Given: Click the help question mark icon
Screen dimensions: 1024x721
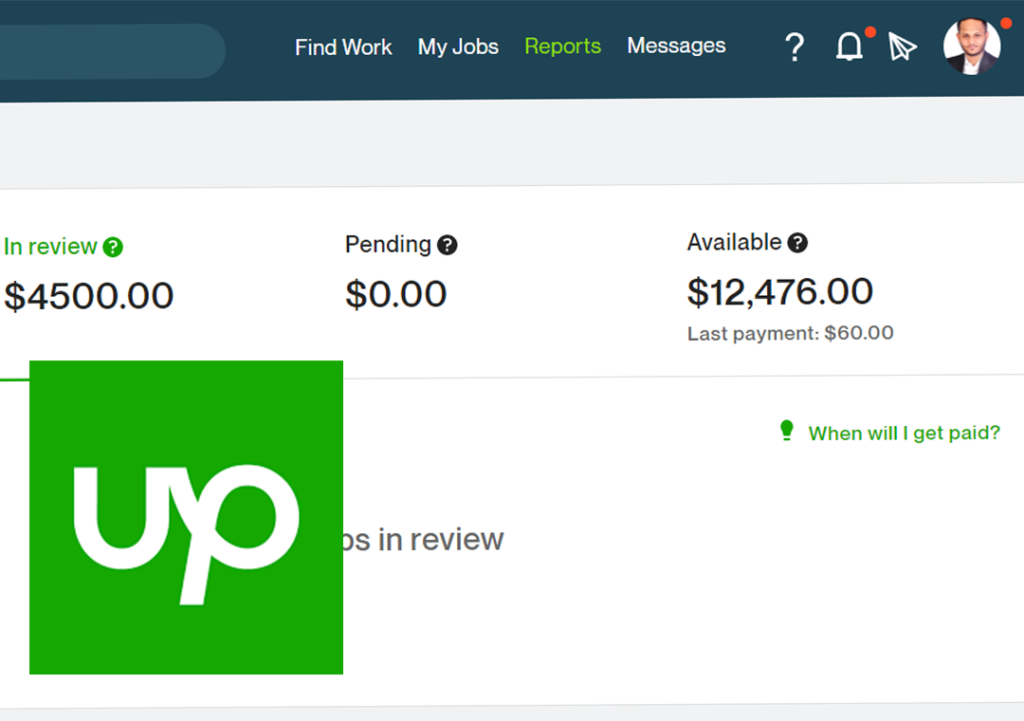Looking at the screenshot, I should coord(794,47).
